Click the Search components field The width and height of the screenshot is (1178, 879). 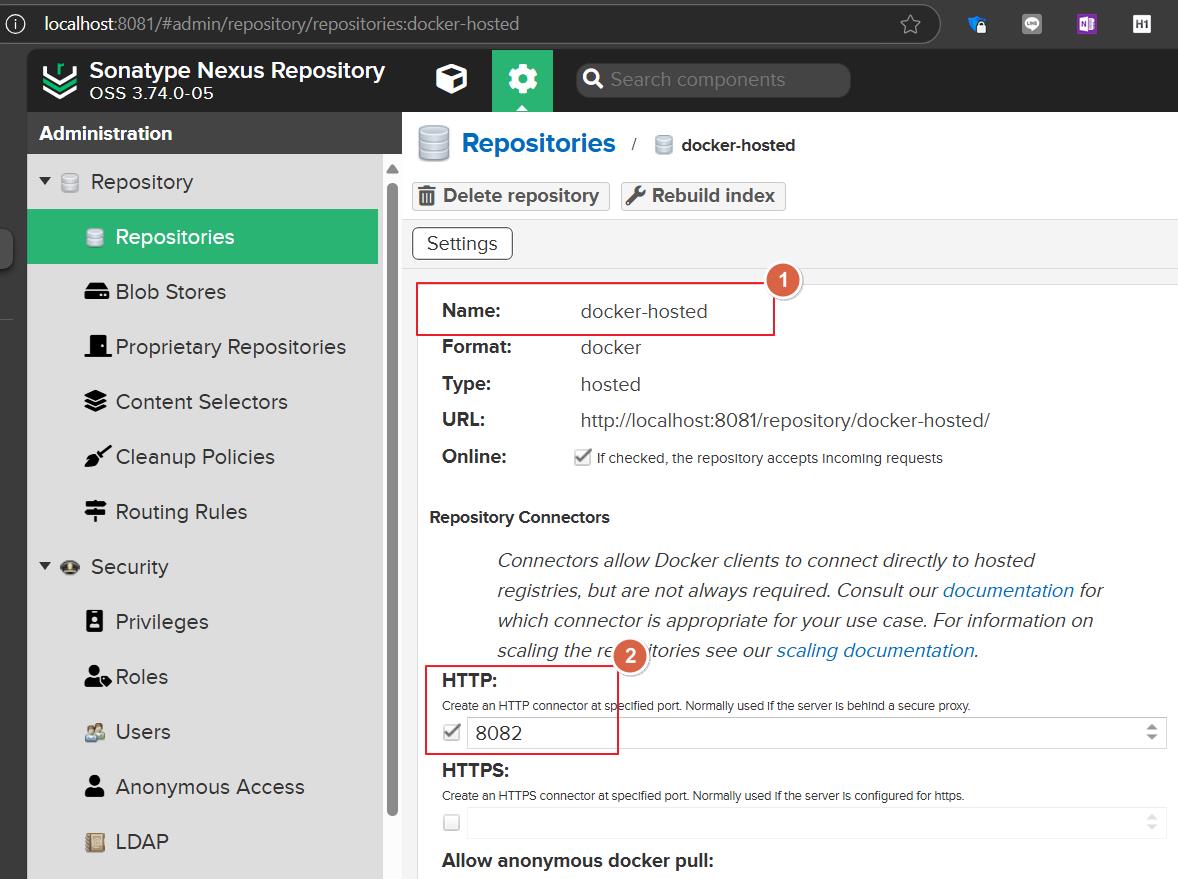(x=712, y=80)
